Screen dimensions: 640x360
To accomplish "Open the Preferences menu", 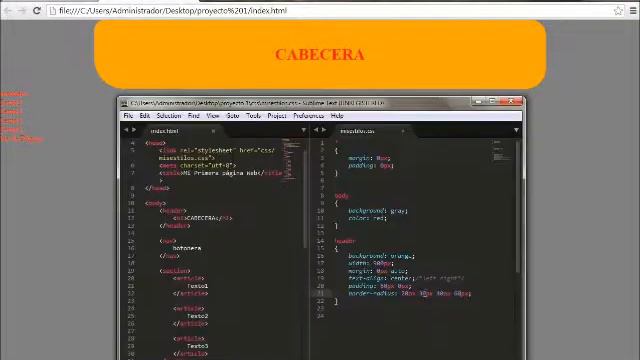I will (x=309, y=116).
